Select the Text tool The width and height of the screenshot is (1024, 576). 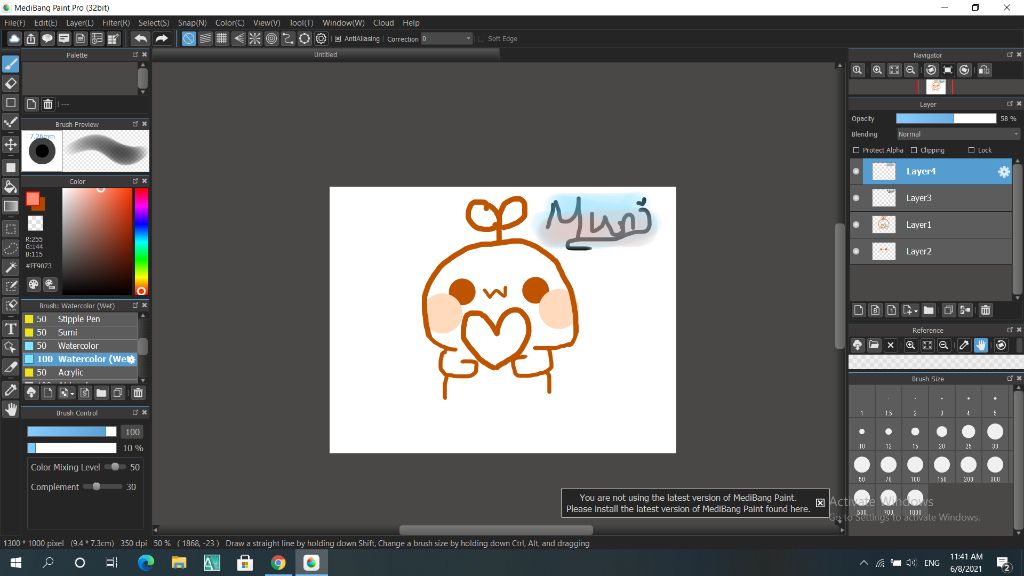coord(10,328)
